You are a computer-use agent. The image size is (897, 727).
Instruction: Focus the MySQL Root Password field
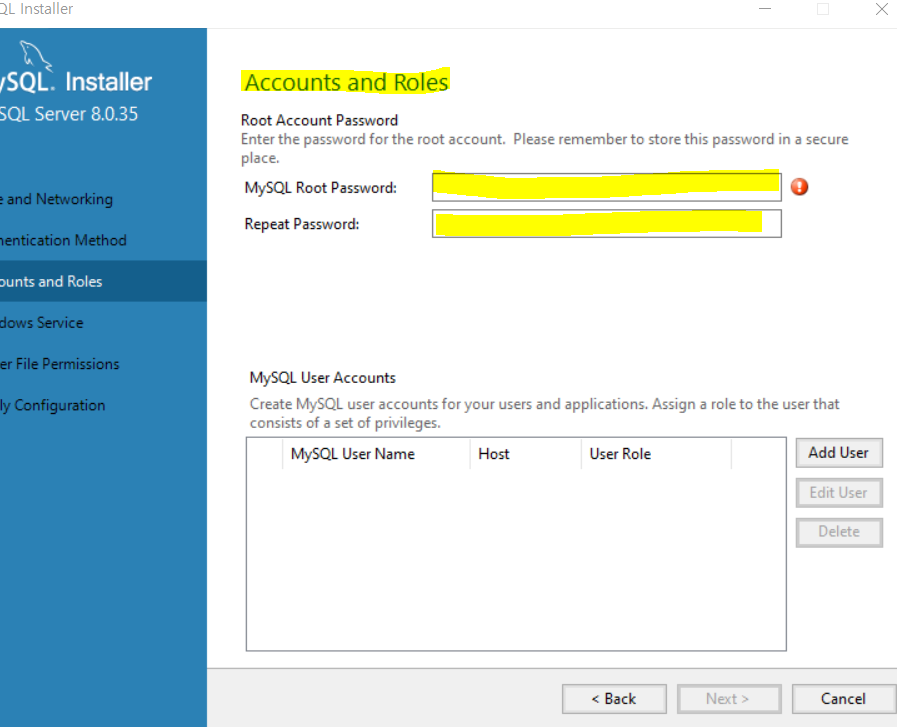[606, 187]
